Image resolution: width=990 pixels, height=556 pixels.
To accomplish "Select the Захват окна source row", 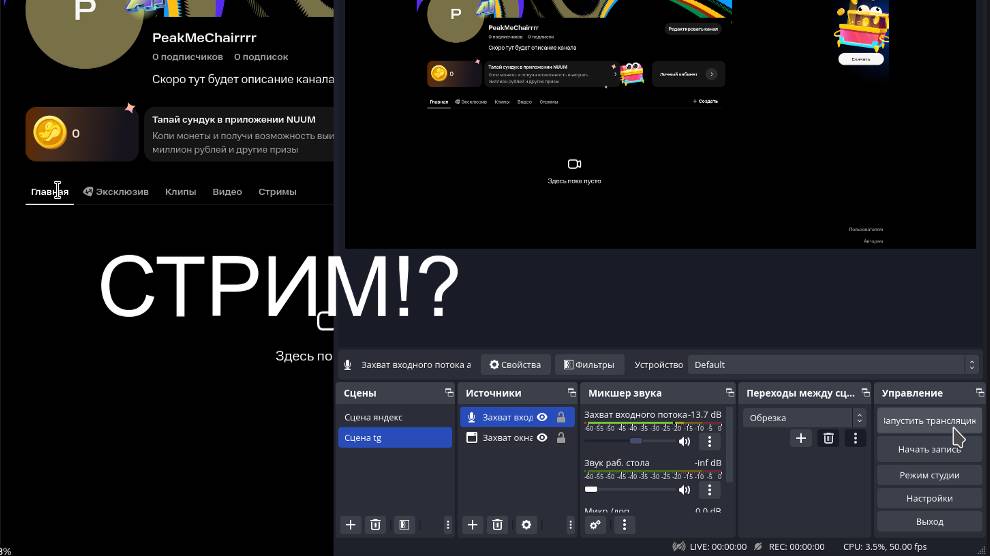I will [517, 437].
